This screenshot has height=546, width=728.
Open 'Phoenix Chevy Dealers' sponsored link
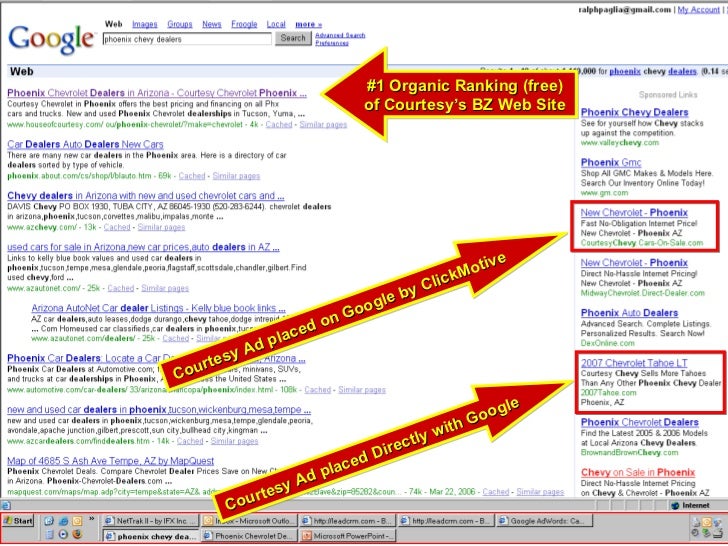coord(634,112)
